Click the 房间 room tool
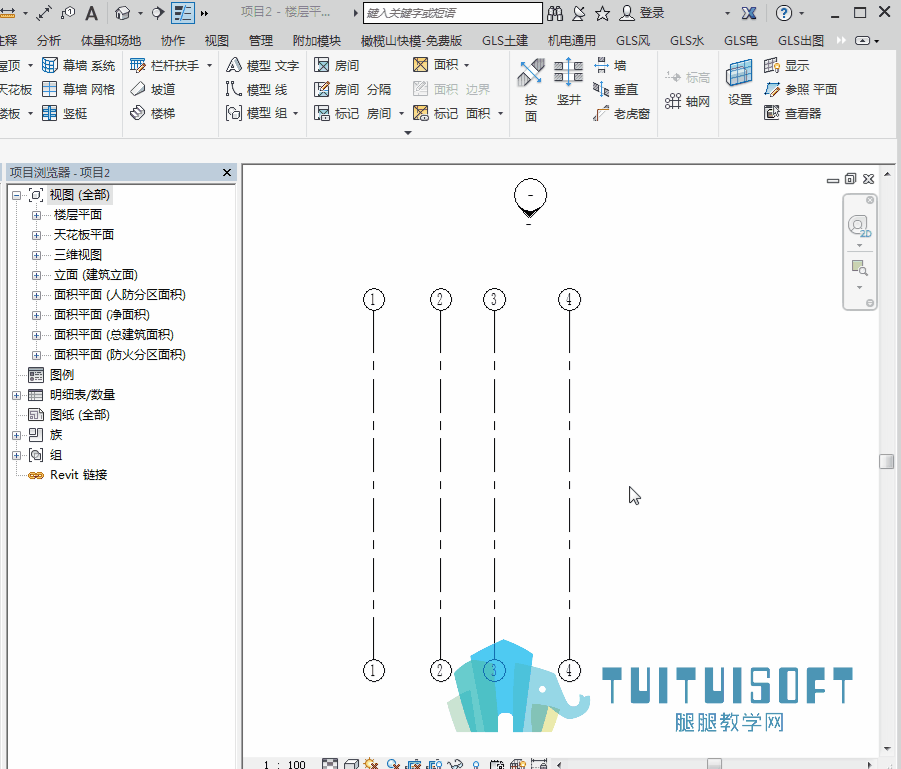 pyautogui.click(x=337, y=66)
